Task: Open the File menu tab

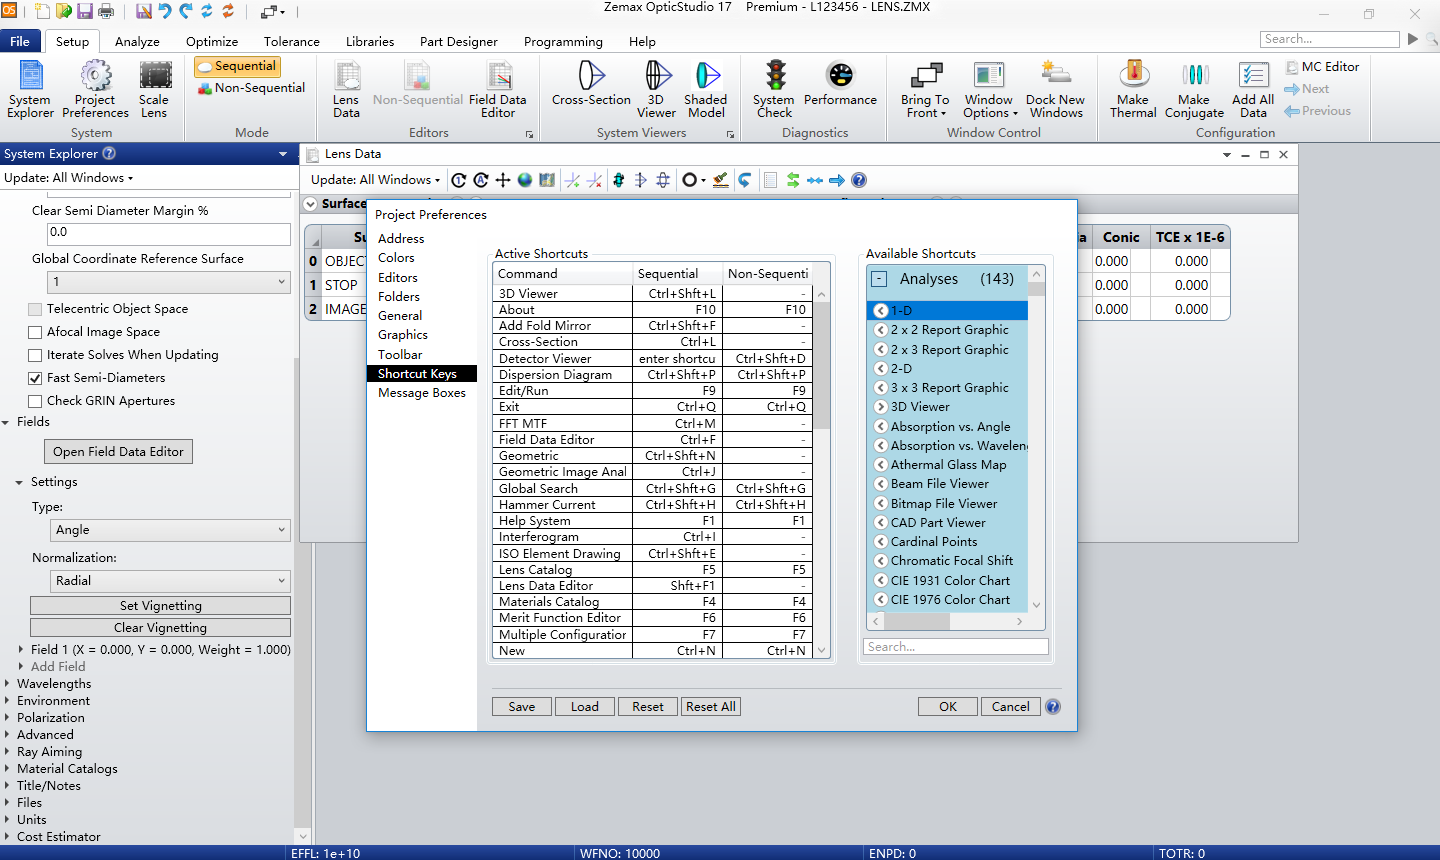Action: (x=20, y=41)
